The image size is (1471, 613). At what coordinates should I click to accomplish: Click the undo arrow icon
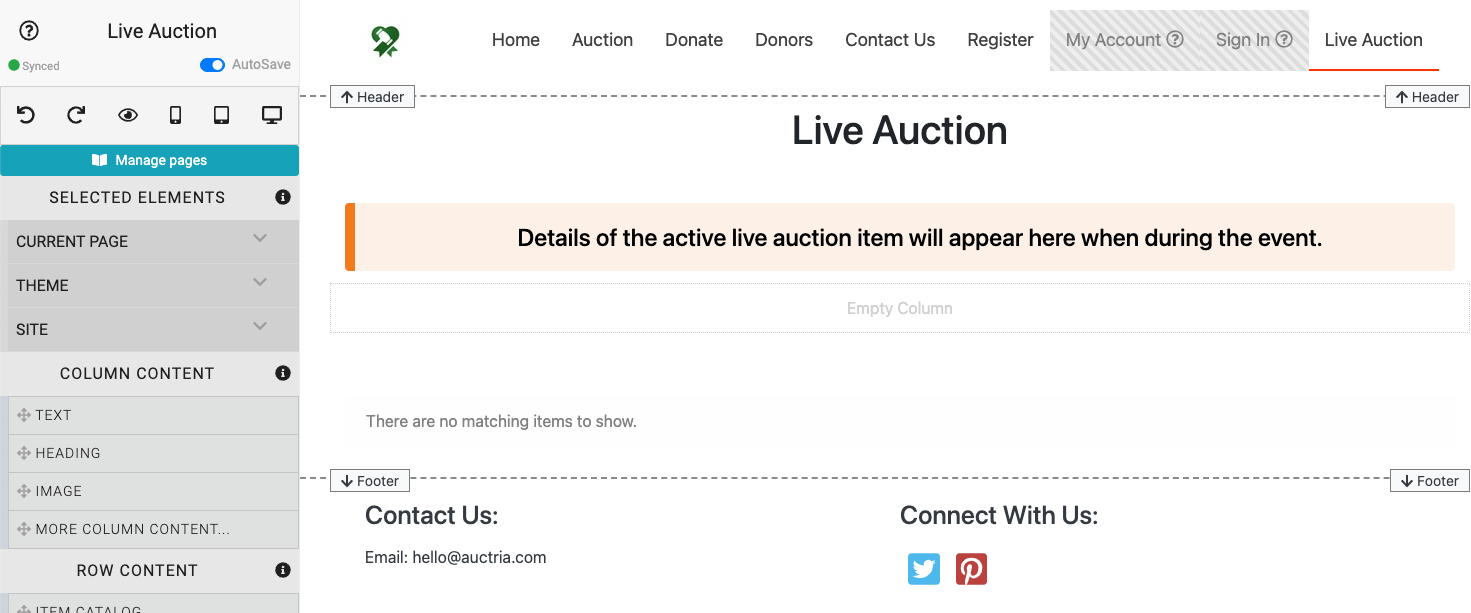[x=26, y=115]
